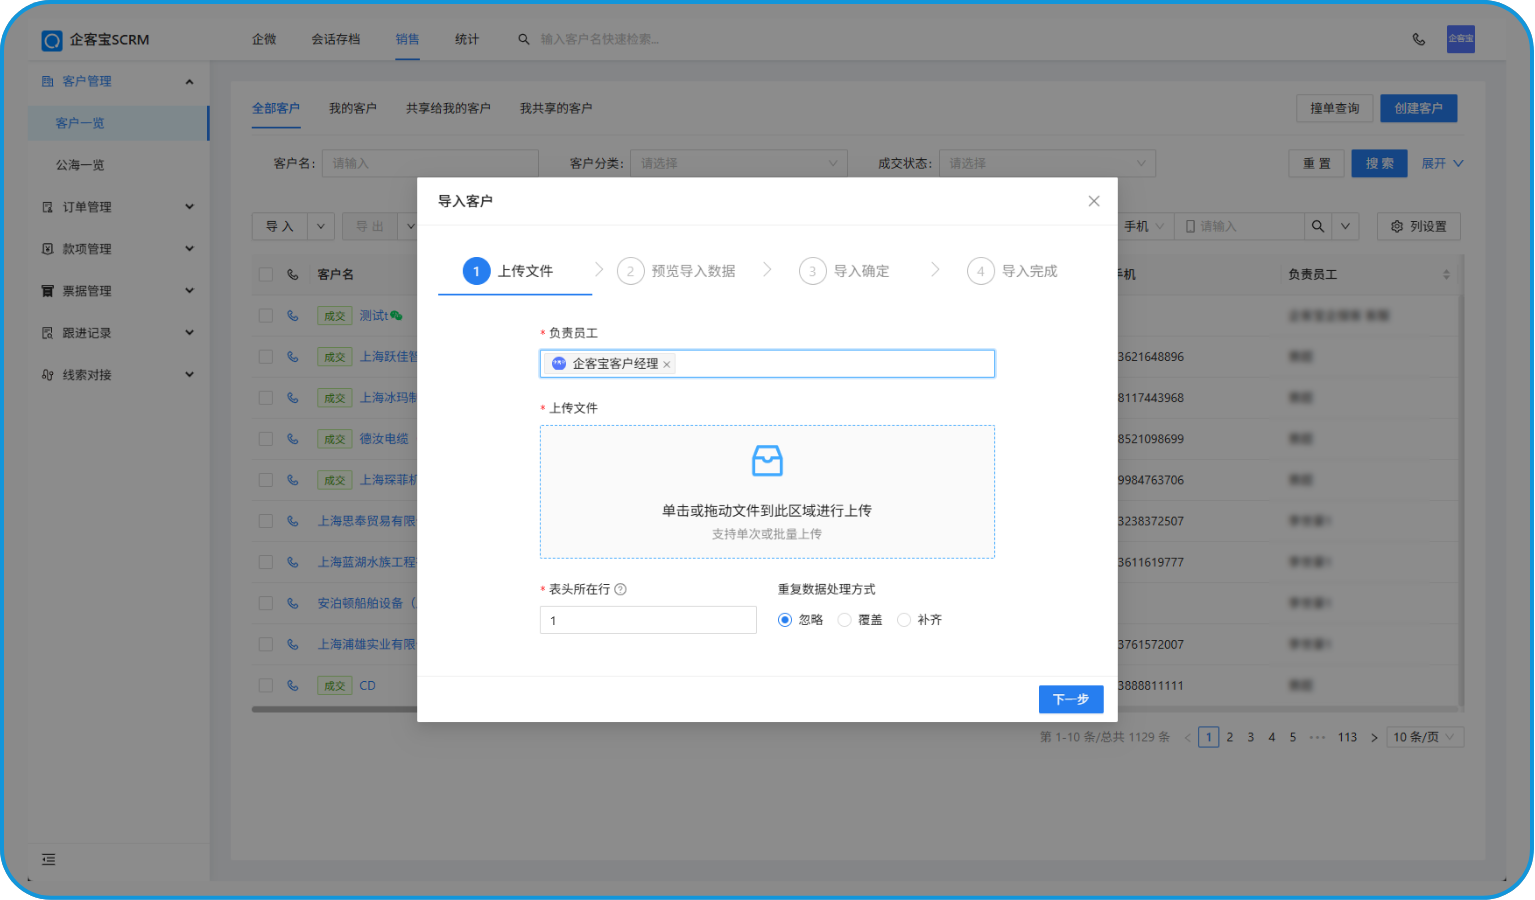
Task: Select the 忽略 radio option
Action: tap(785, 620)
